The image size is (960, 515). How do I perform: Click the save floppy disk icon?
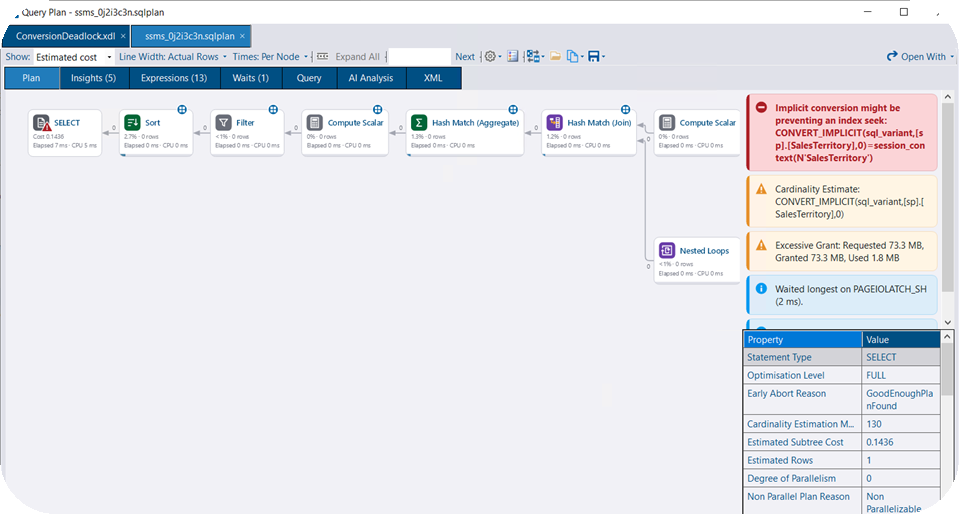(x=593, y=56)
